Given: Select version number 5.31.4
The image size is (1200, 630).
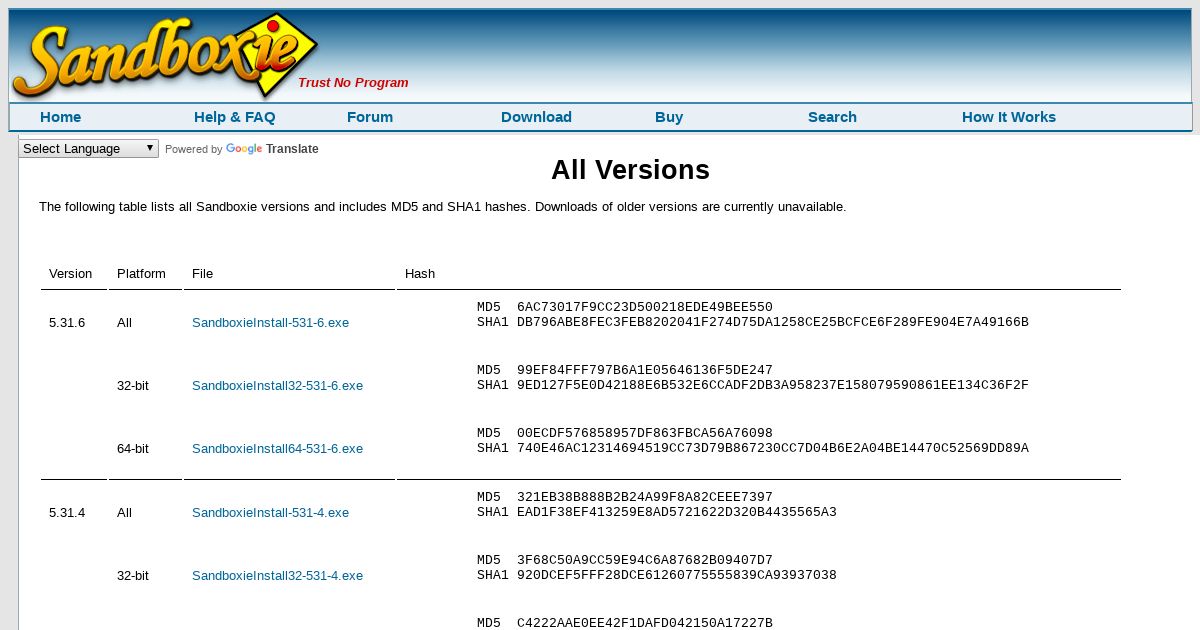Looking at the screenshot, I should tap(67, 513).
